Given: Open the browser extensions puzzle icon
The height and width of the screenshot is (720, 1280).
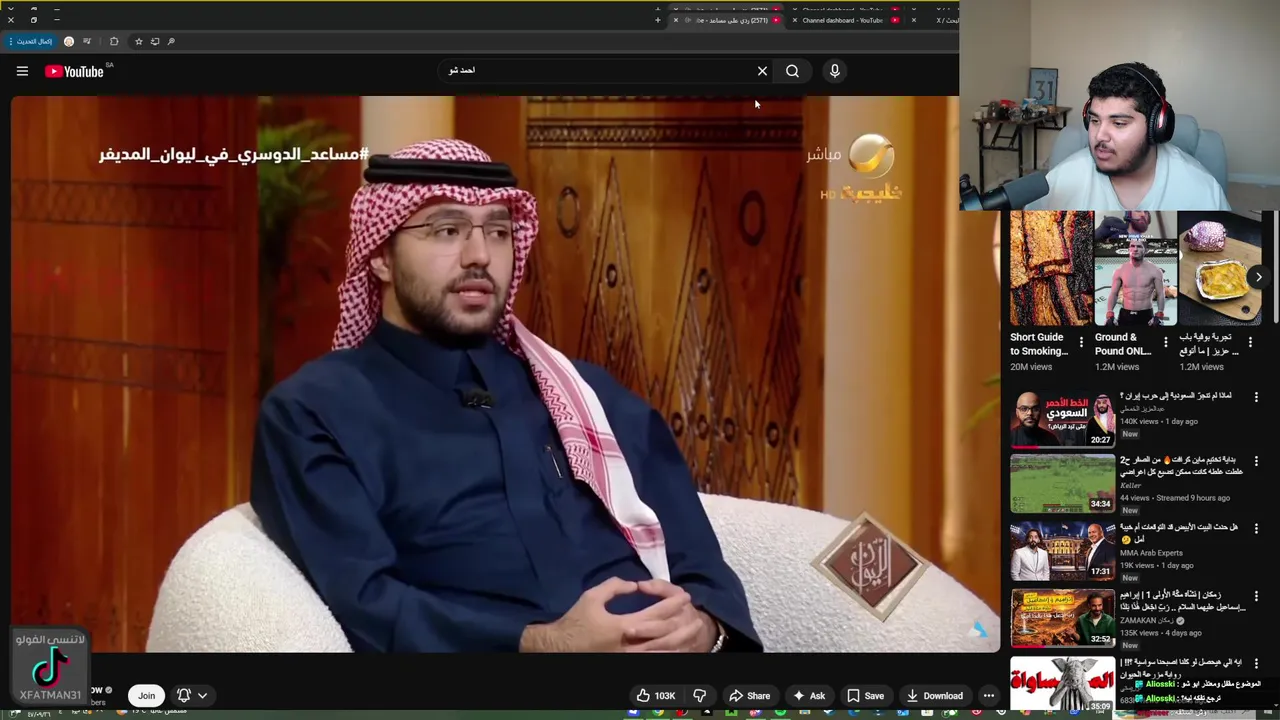Looking at the screenshot, I should tap(114, 41).
